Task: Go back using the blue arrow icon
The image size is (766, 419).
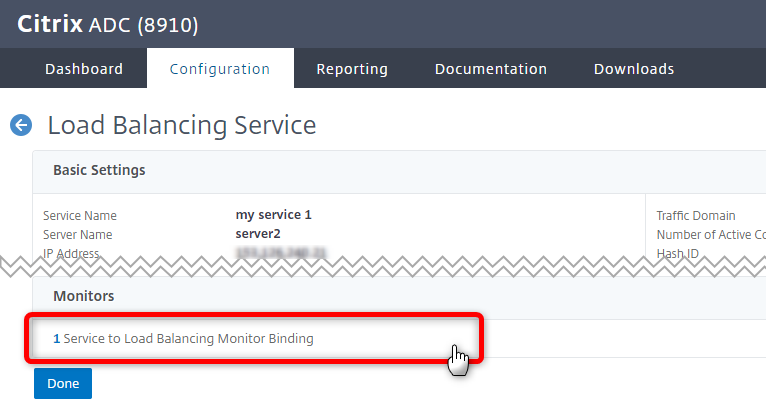Action: coord(21,125)
